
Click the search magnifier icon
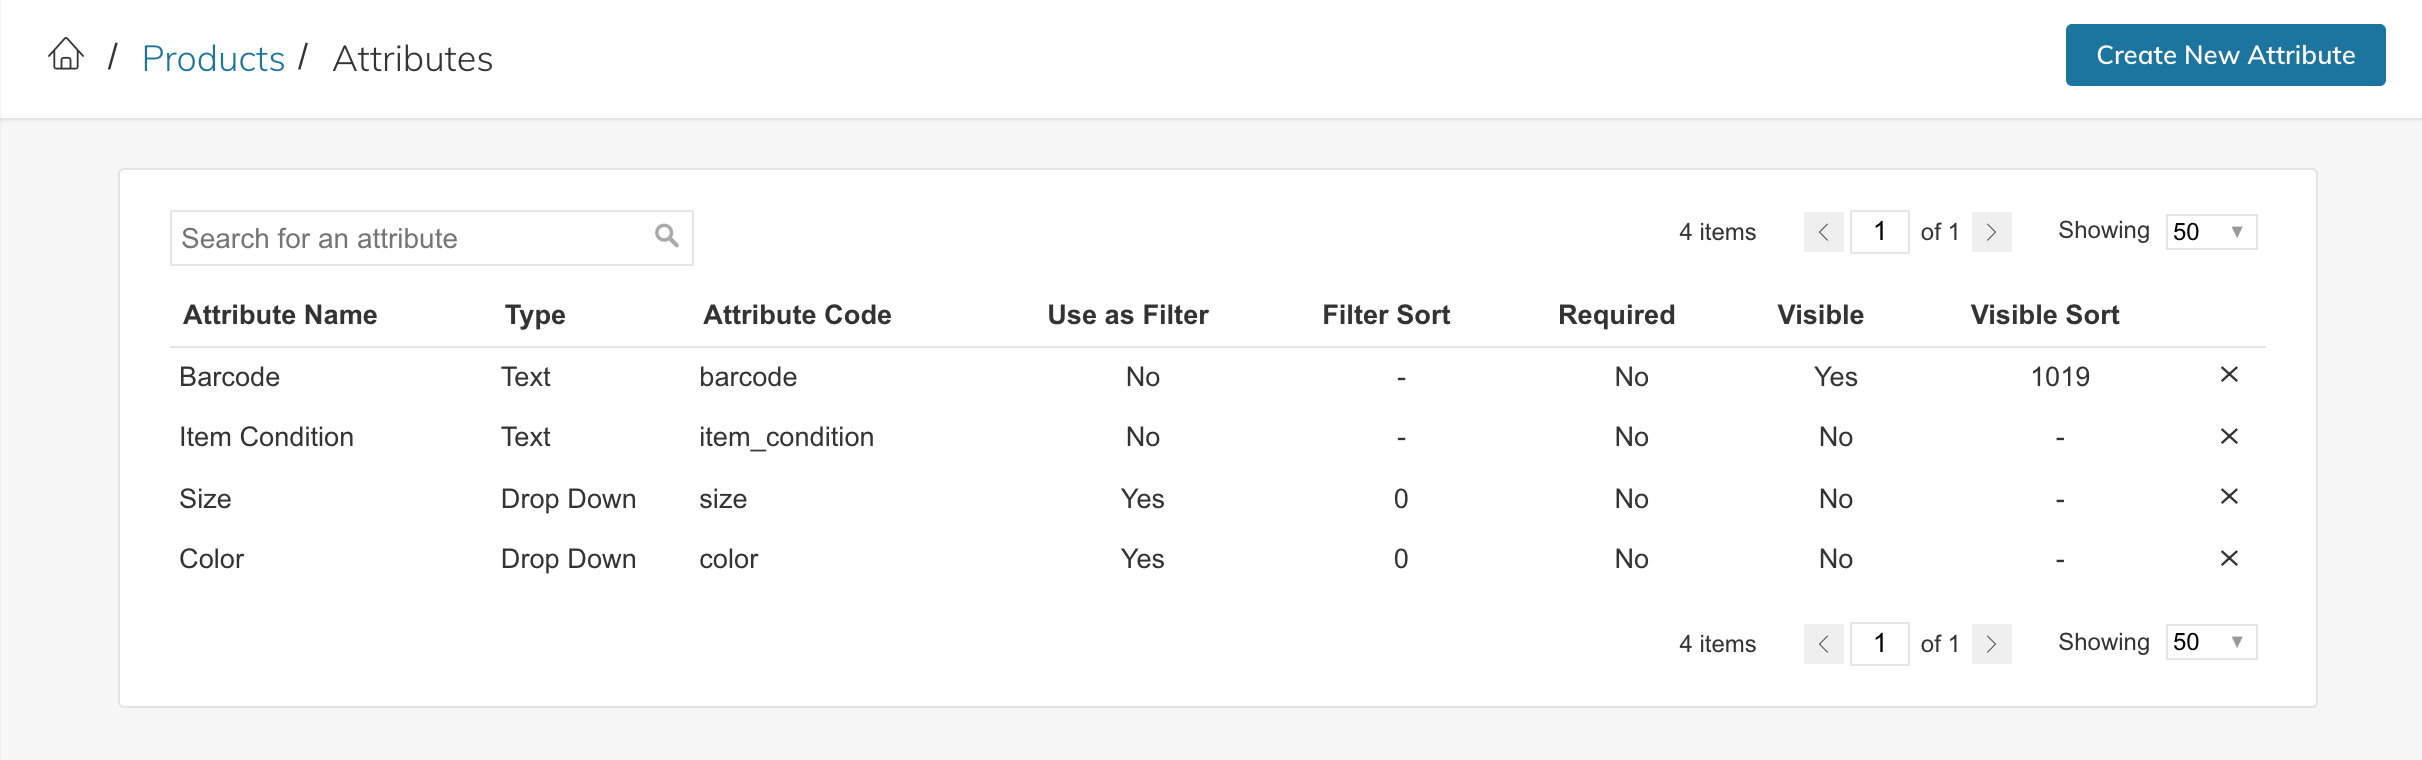coord(666,236)
